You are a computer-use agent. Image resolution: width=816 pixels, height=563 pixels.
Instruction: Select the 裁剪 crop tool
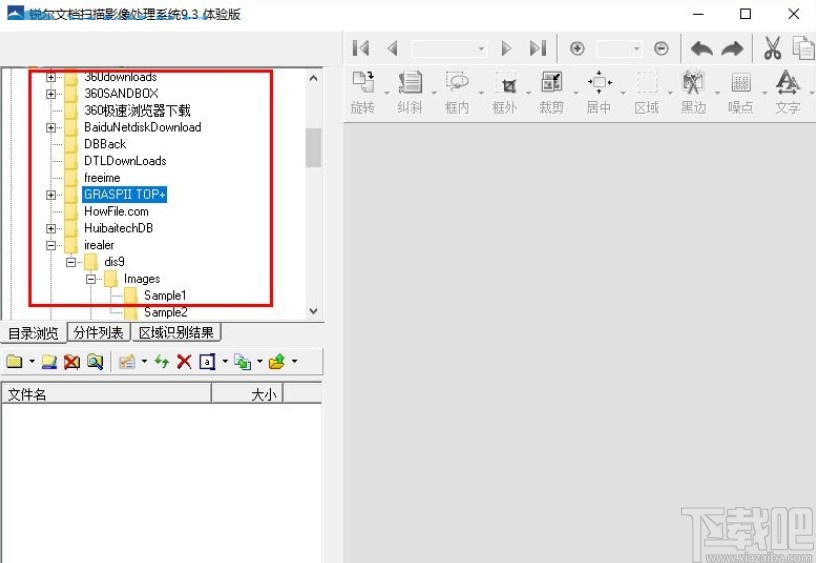(x=552, y=93)
